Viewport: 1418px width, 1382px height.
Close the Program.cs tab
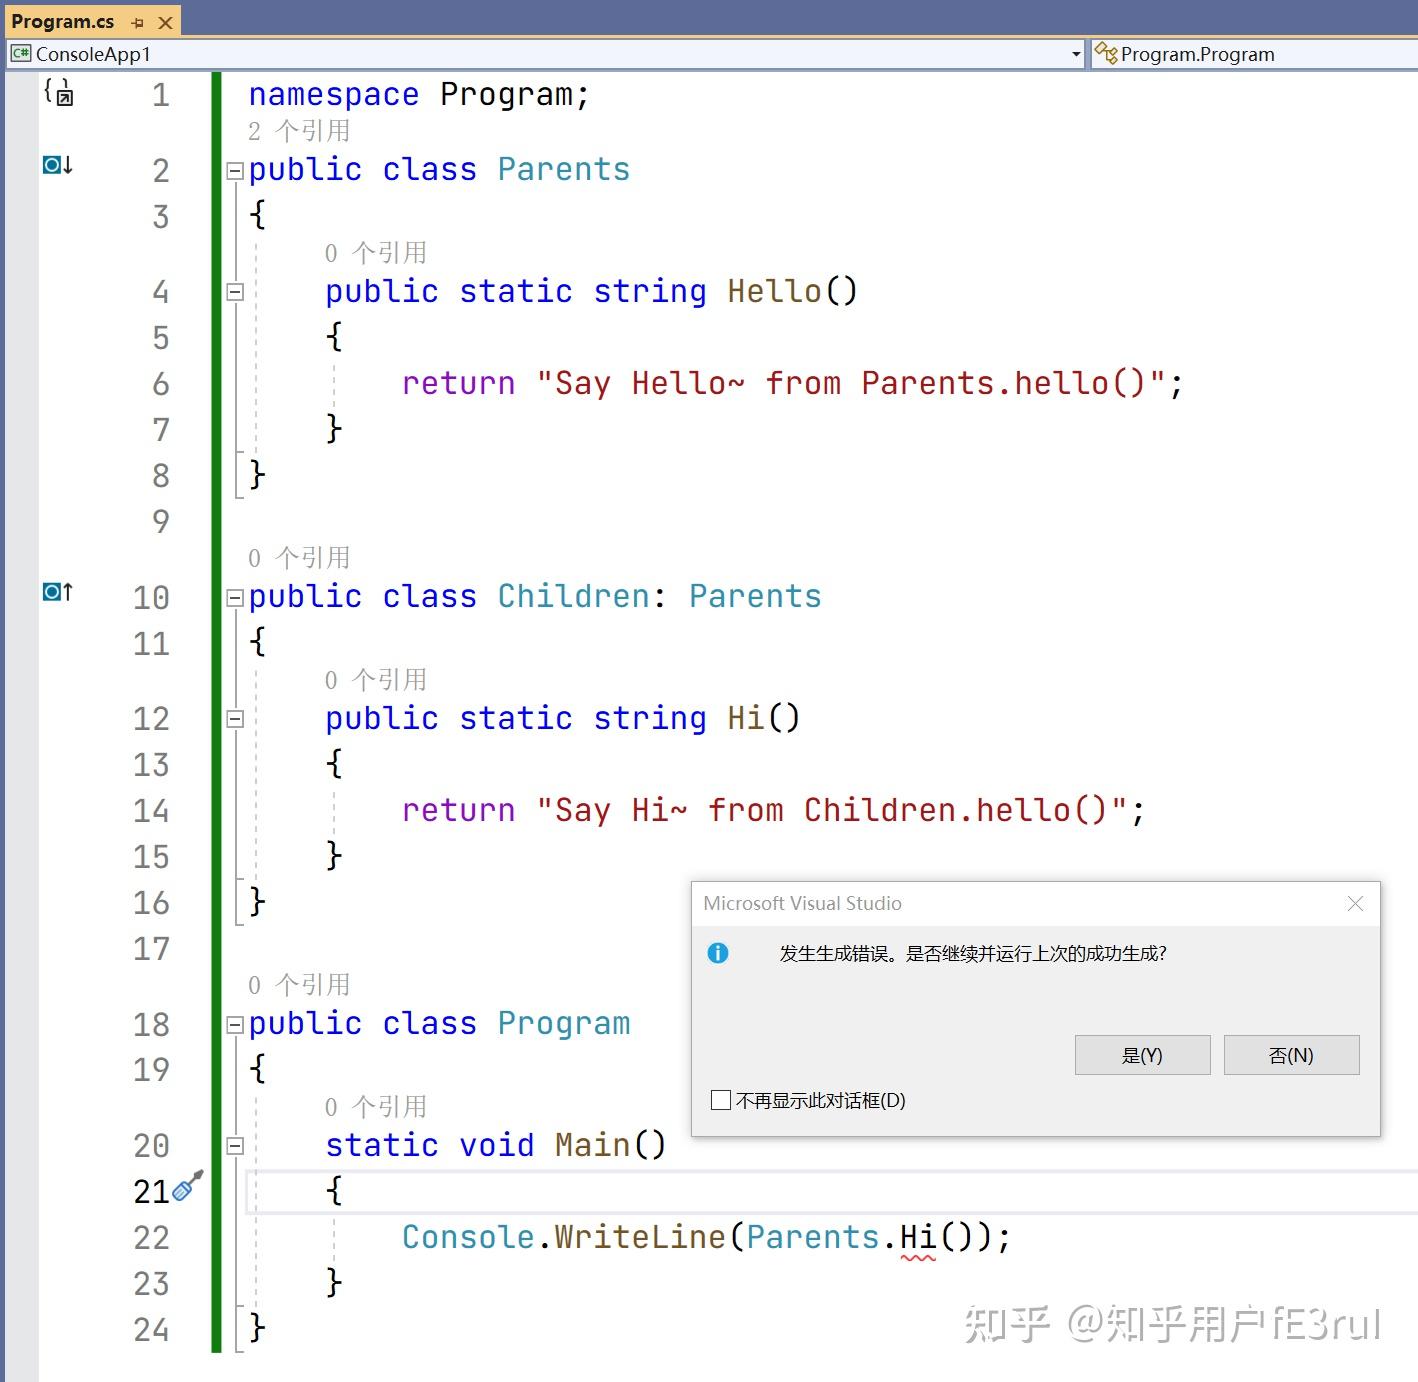coord(166,22)
